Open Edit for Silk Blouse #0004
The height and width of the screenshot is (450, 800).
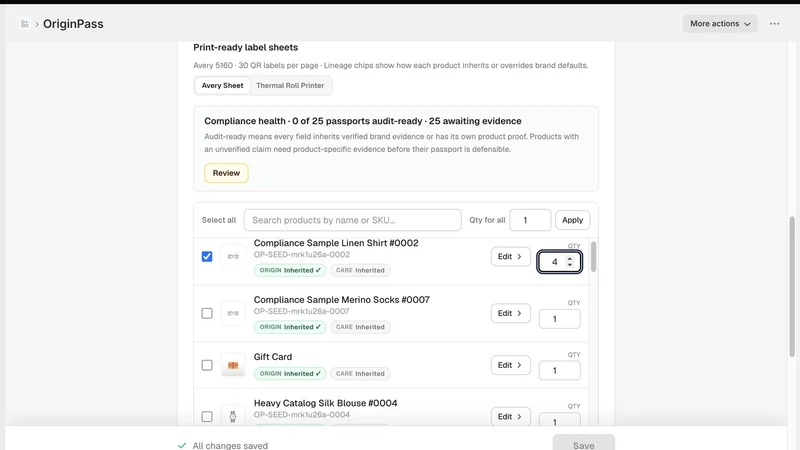pyautogui.click(x=511, y=417)
